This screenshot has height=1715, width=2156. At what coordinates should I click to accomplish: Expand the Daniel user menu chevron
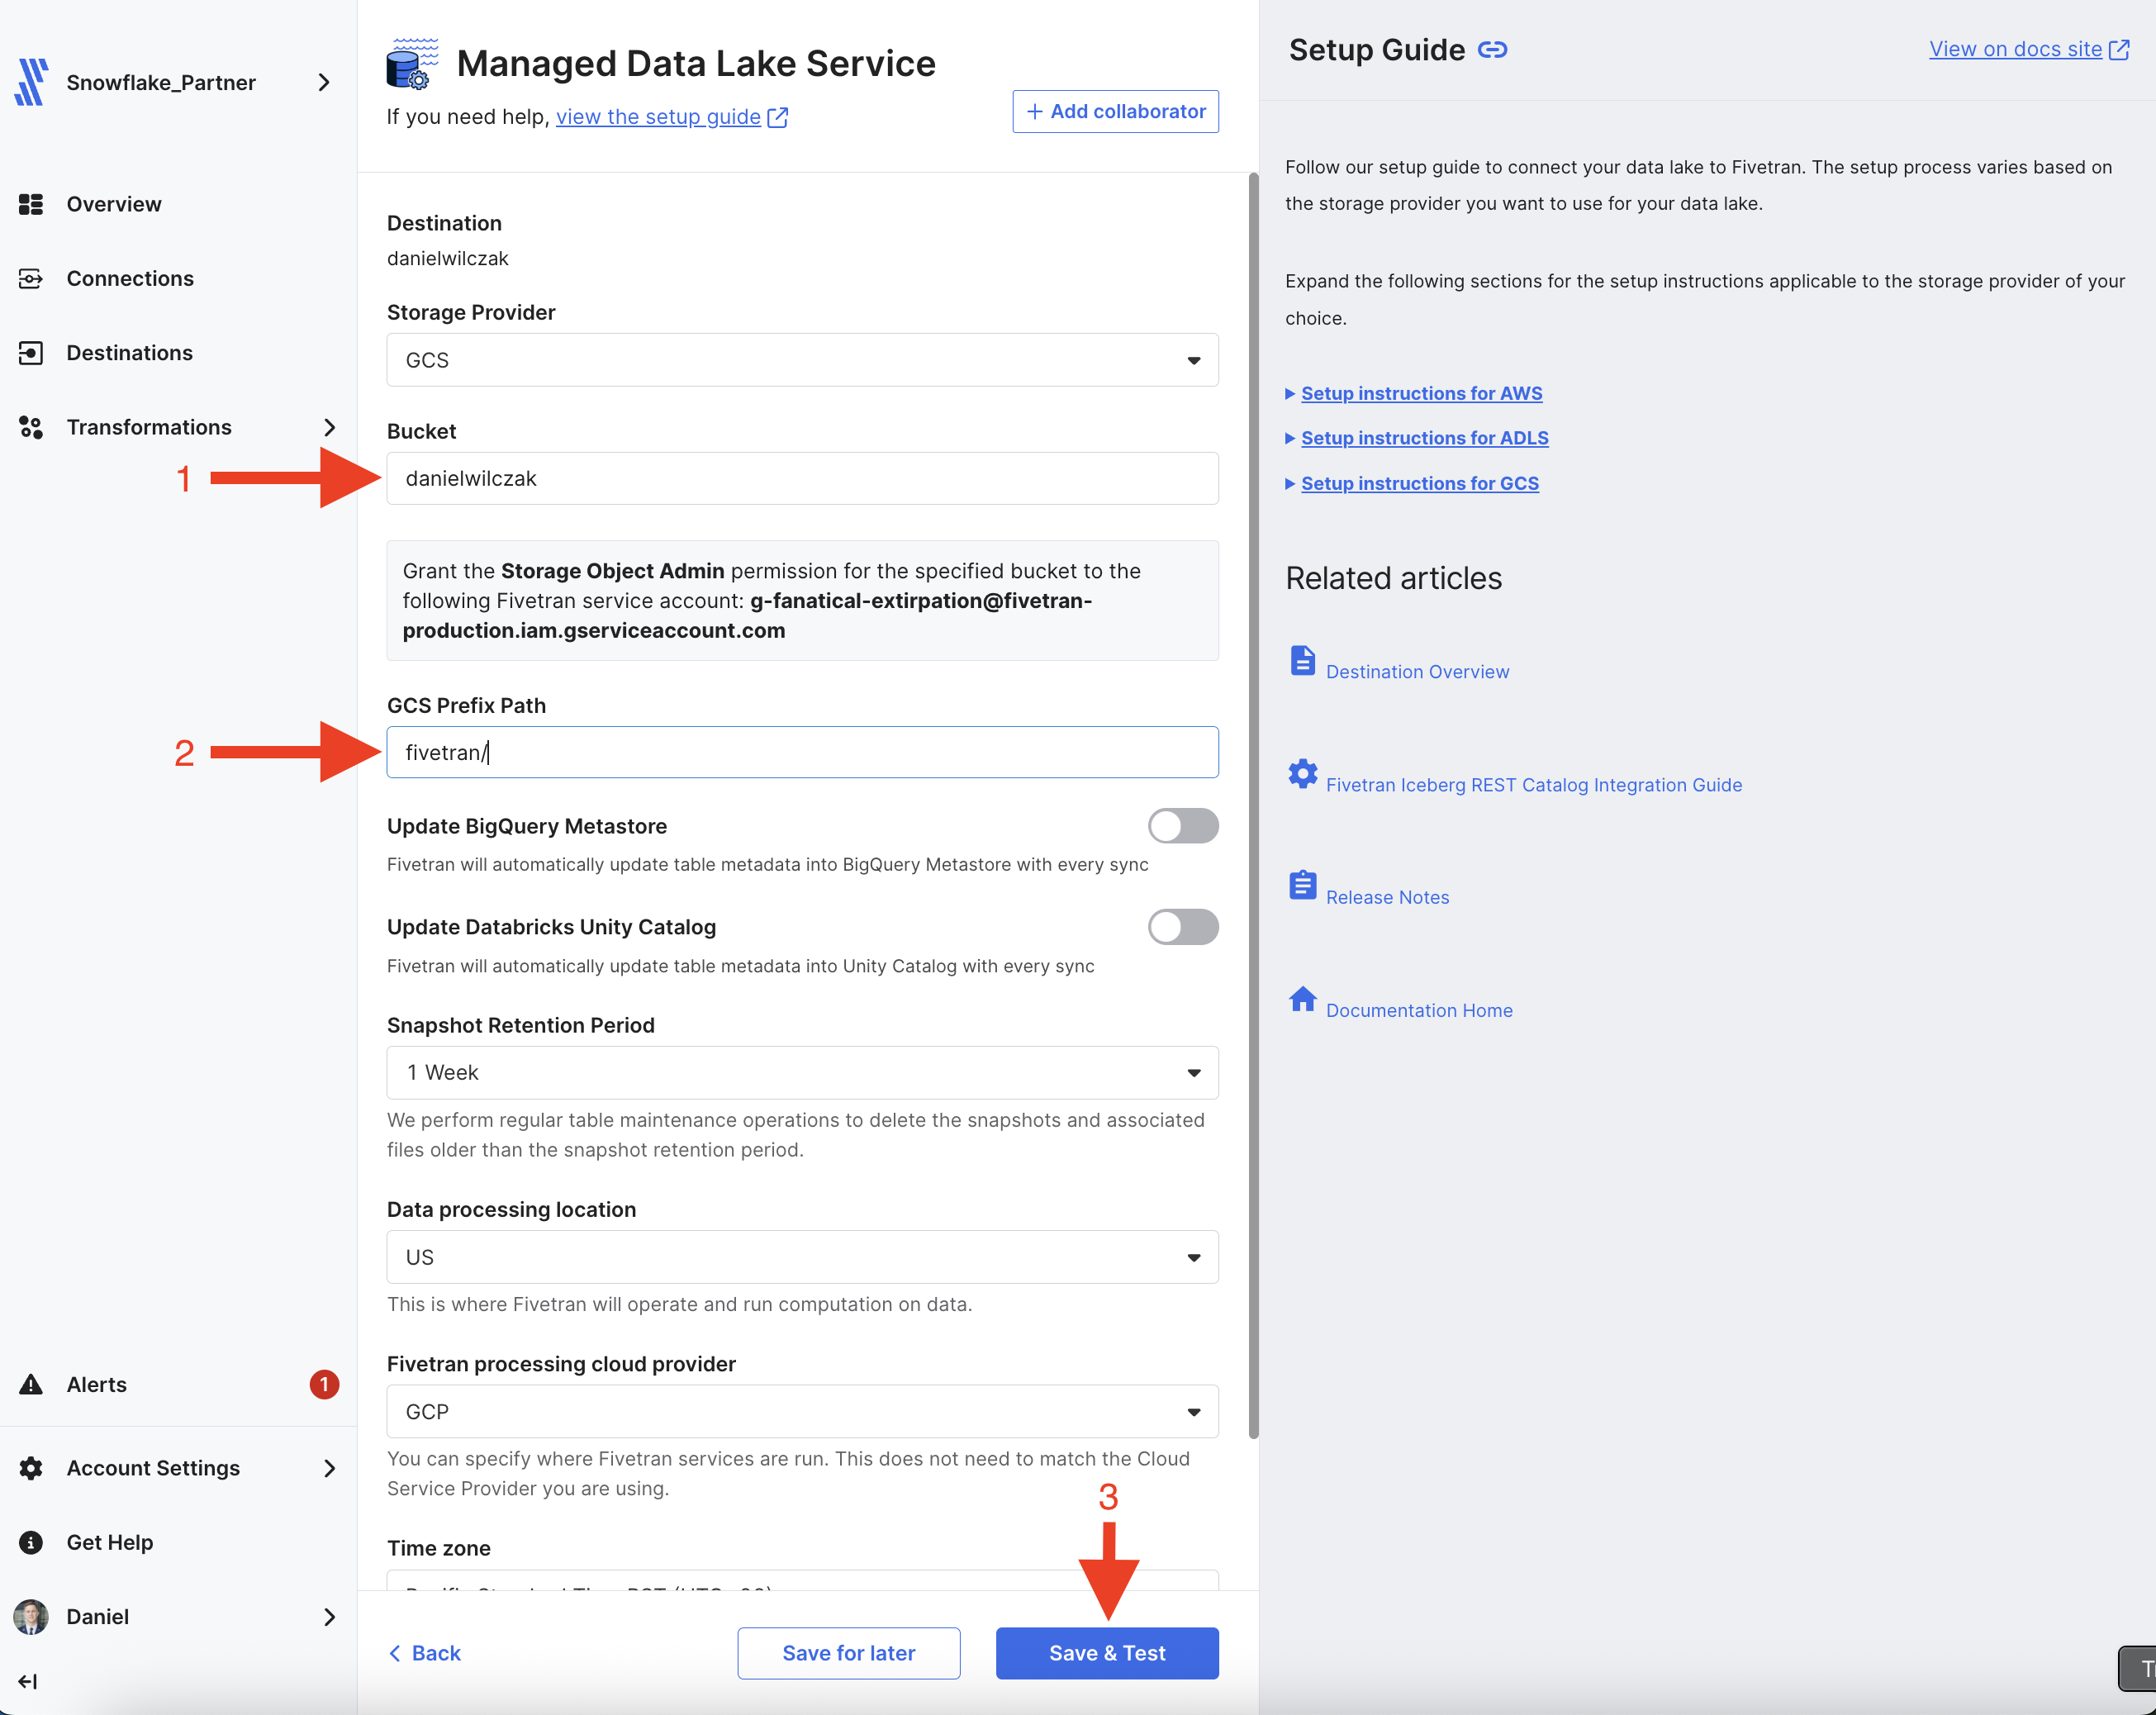(x=330, y=1616)
